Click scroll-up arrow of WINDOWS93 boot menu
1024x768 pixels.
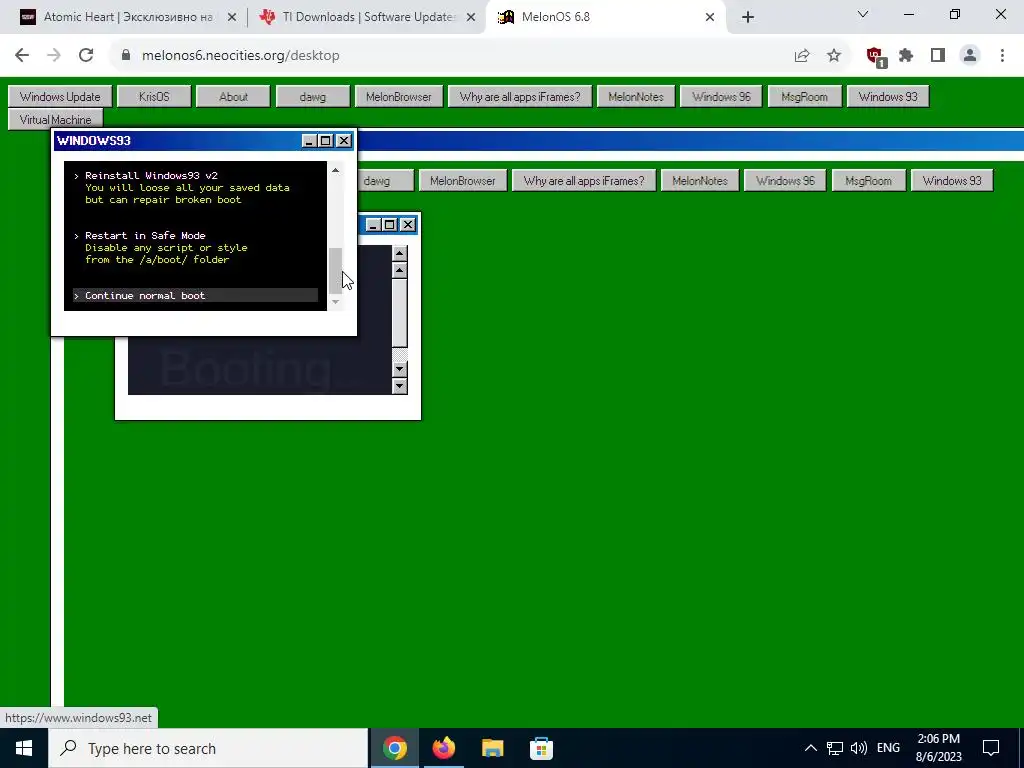click(335, 170)
